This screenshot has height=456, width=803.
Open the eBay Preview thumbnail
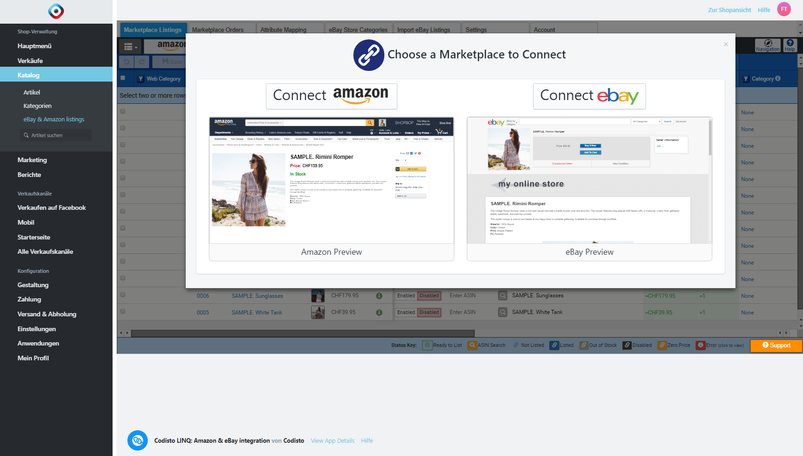click(589, 189)
